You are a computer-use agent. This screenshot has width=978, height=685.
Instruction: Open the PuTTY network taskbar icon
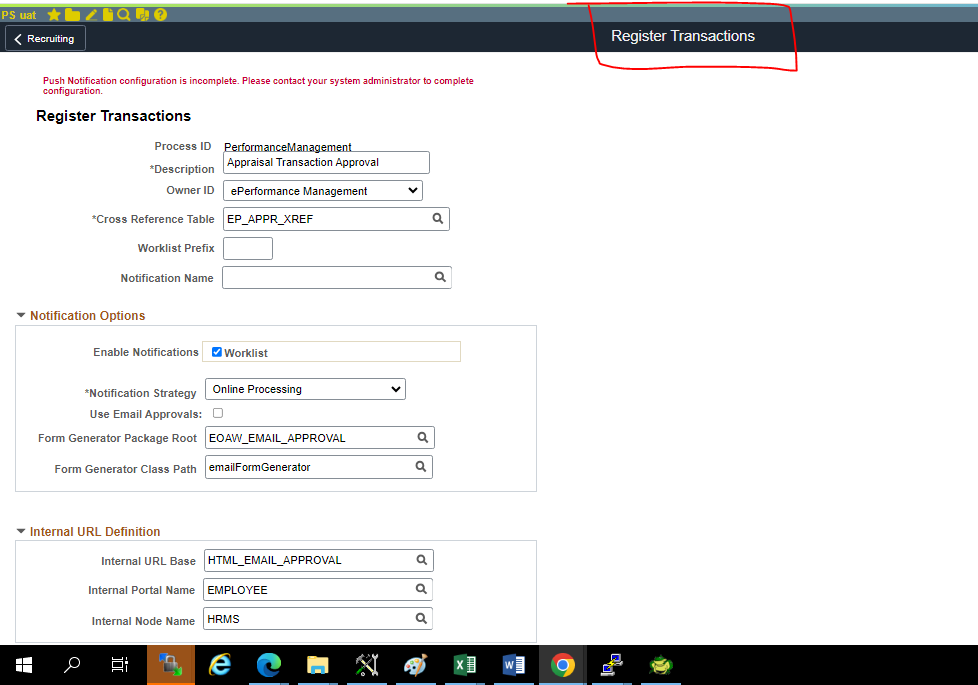(612, 665)
